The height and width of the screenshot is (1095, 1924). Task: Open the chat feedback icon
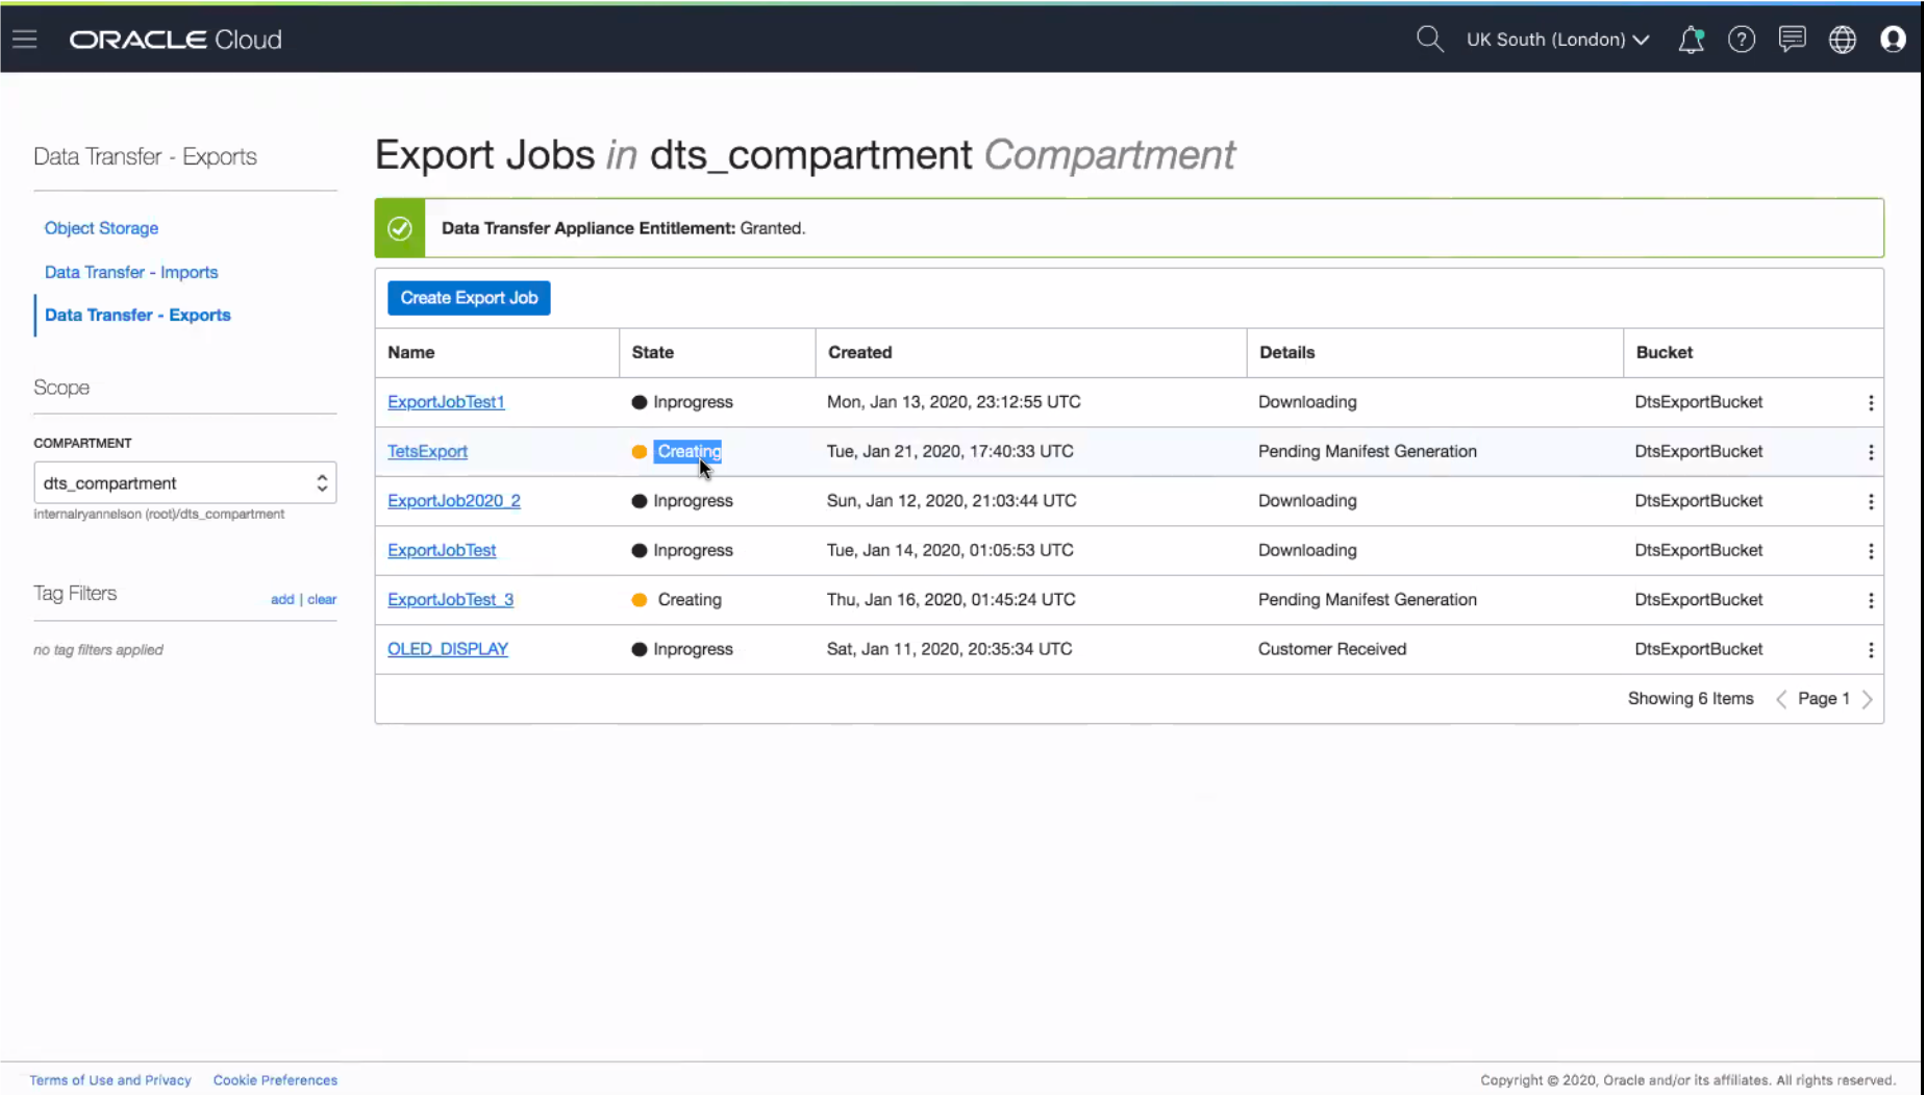coord(1792,39)
